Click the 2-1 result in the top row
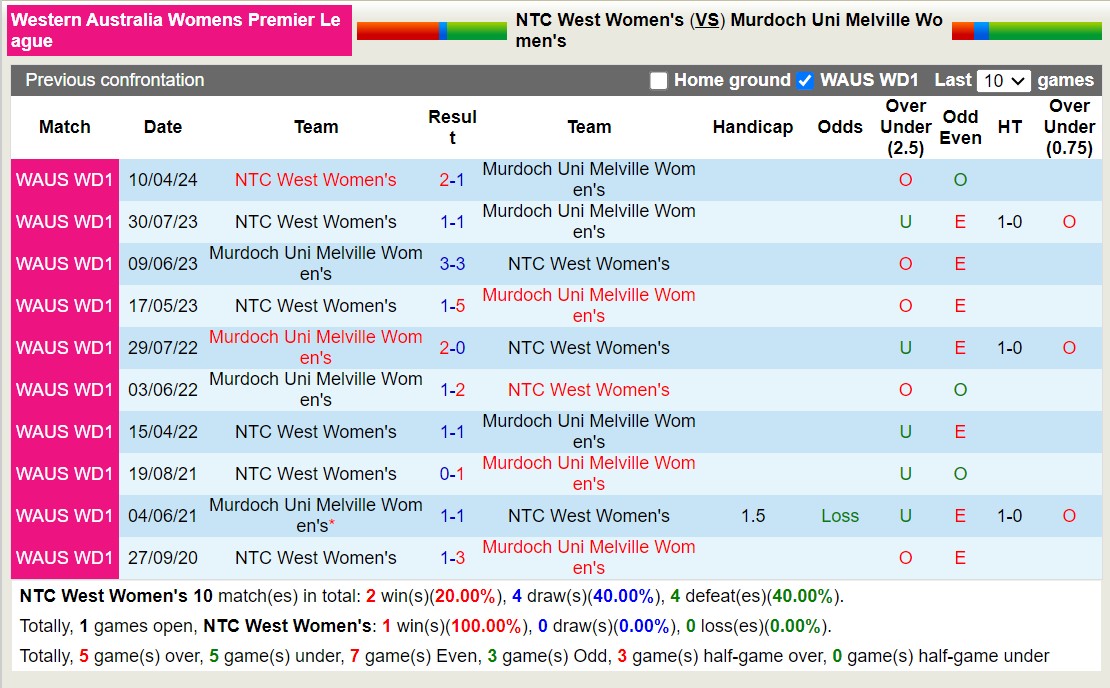This screenshot has width=1110, height=688. pyautogui.click(x=453, y=179)
